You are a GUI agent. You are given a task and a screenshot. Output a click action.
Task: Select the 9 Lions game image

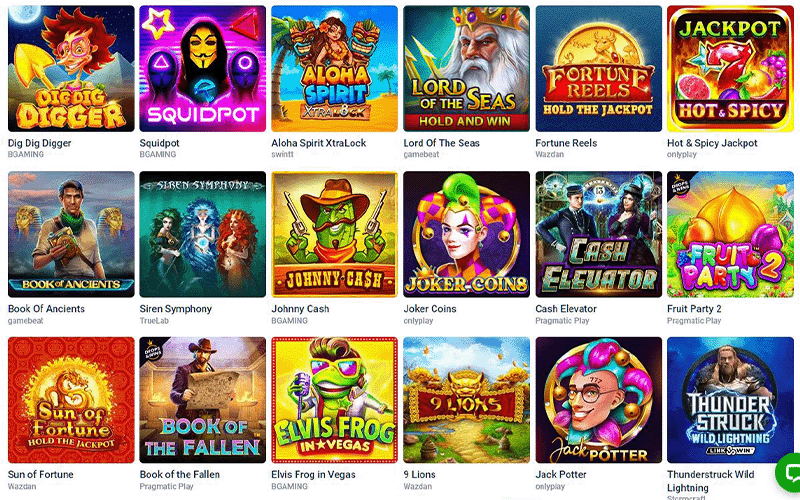click(466, 400)
